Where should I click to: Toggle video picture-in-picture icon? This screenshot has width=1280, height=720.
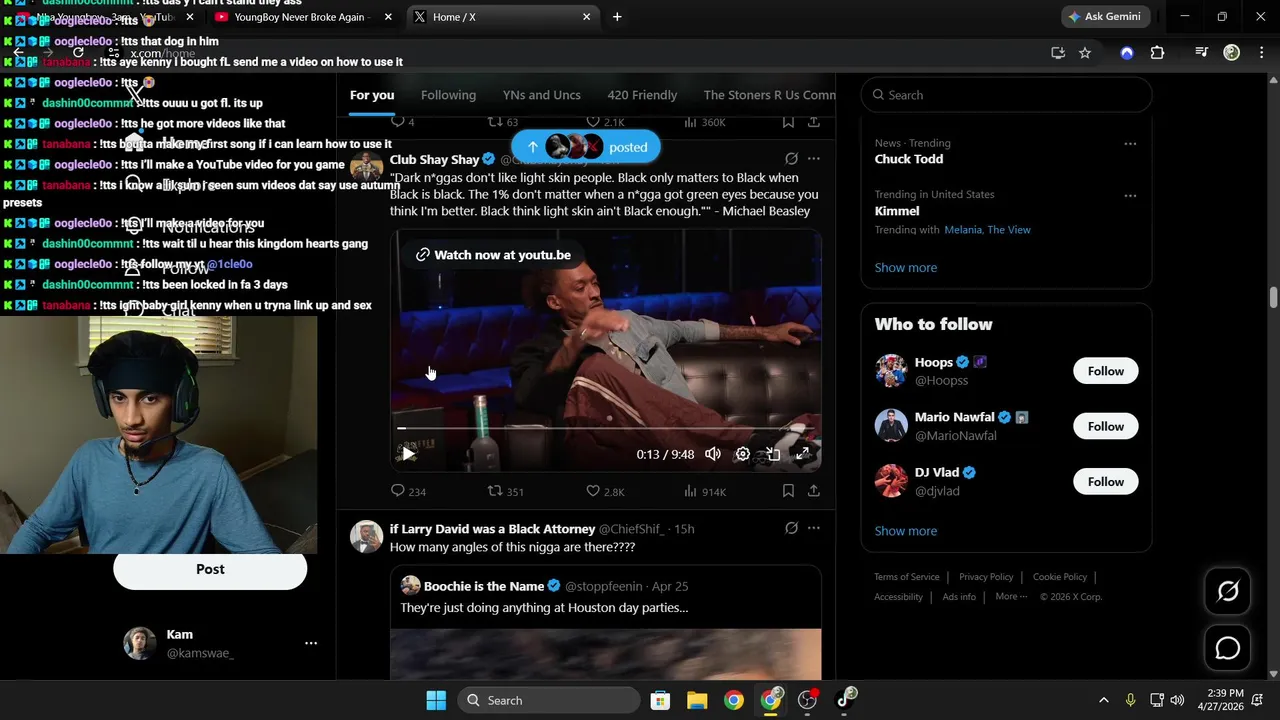(x=773, y=454)
